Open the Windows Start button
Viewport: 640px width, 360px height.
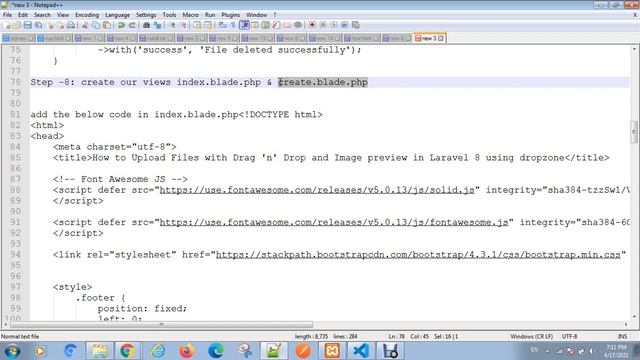click(12, 351)
